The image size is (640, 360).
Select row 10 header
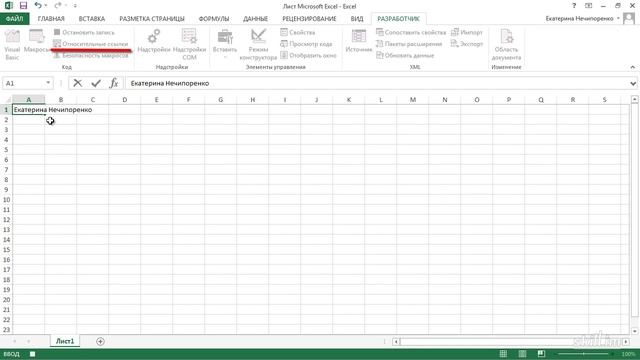tap(6, 200)
